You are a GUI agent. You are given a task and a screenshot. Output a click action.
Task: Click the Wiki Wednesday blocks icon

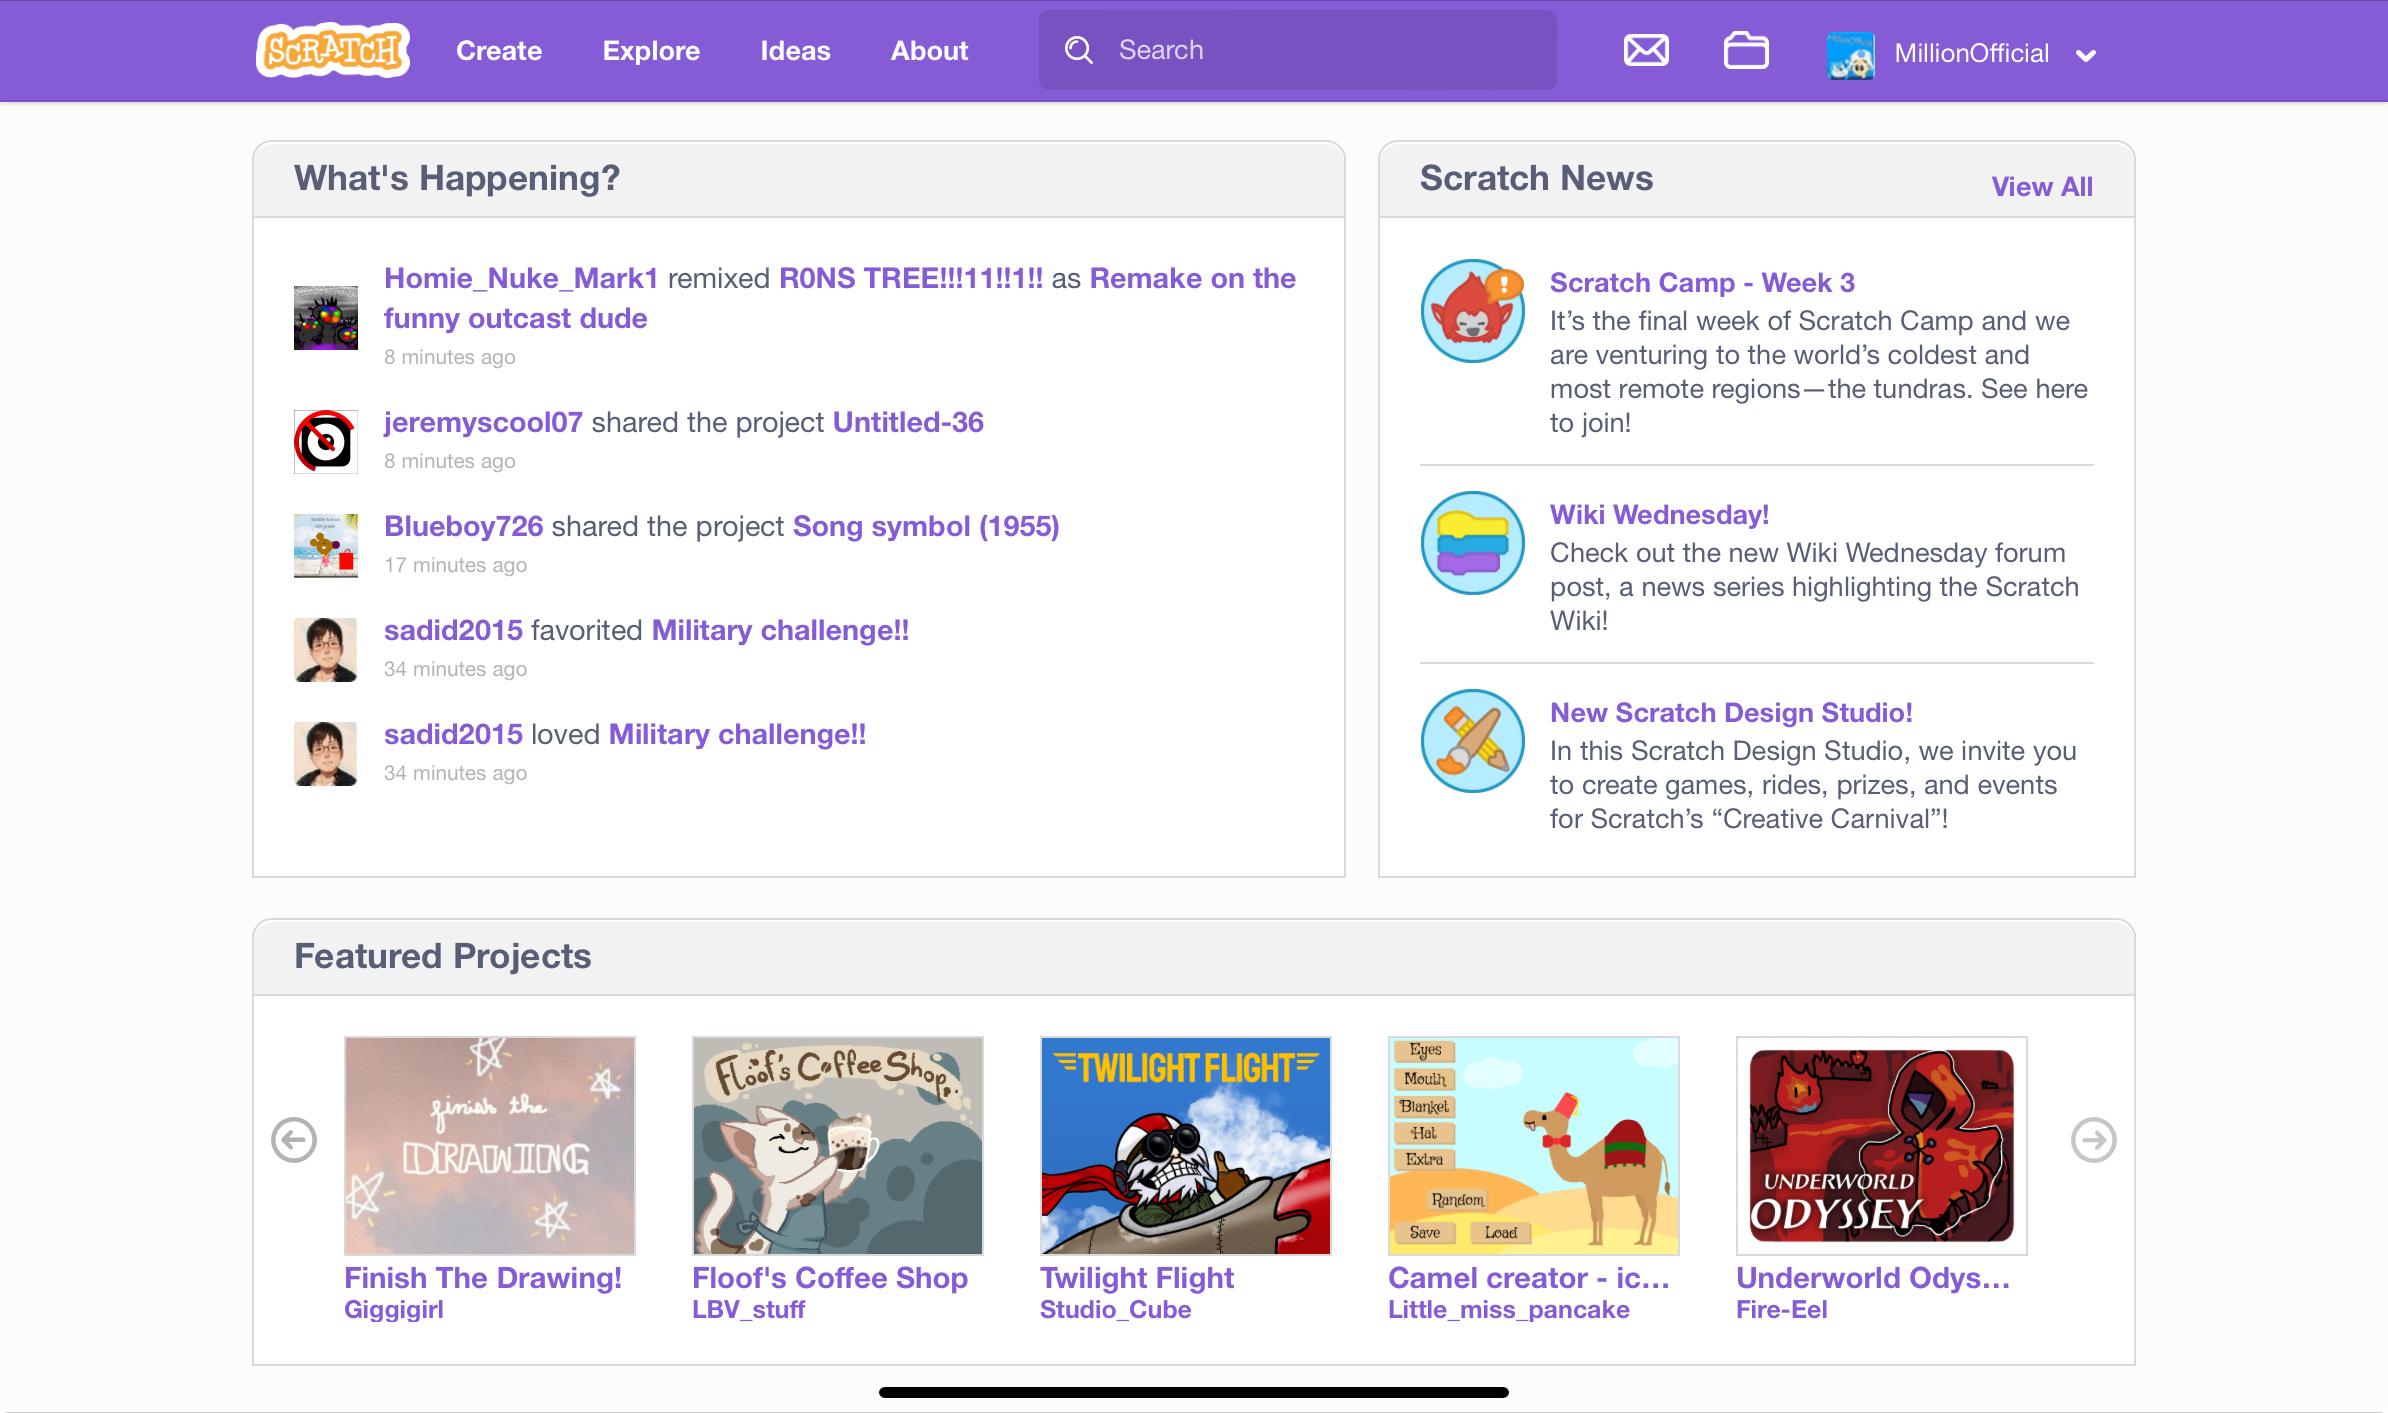(x=1472, y=543)
